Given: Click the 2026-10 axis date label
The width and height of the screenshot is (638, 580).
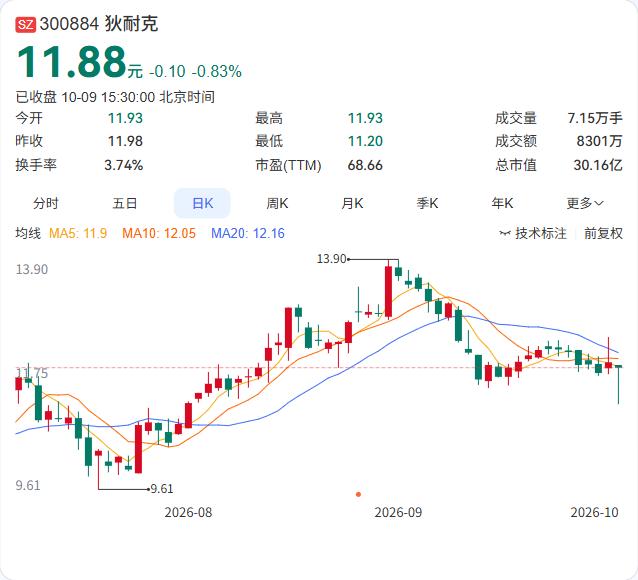Looking at the screenshot, I should coord(594,512).
